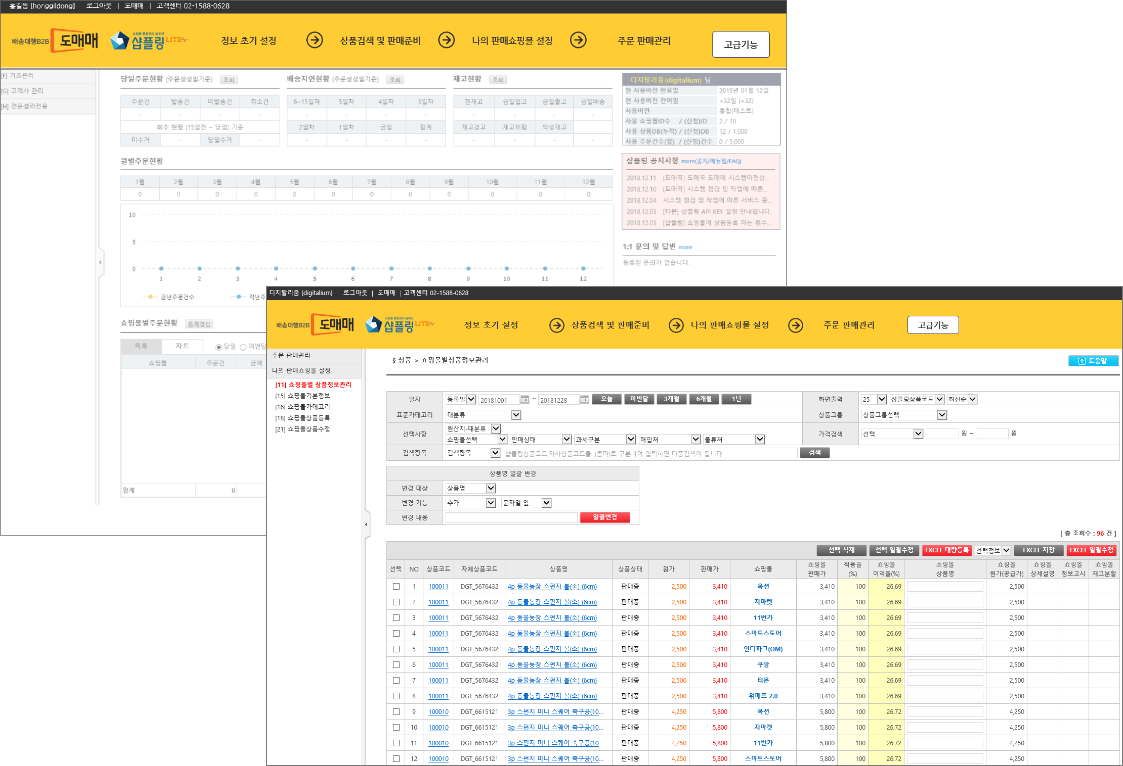This screenshot has height=766, width=1123.
Task: Select the [11] 쇼핑몰별 상품정보관리 sidebar item
Action: [313, 385]
